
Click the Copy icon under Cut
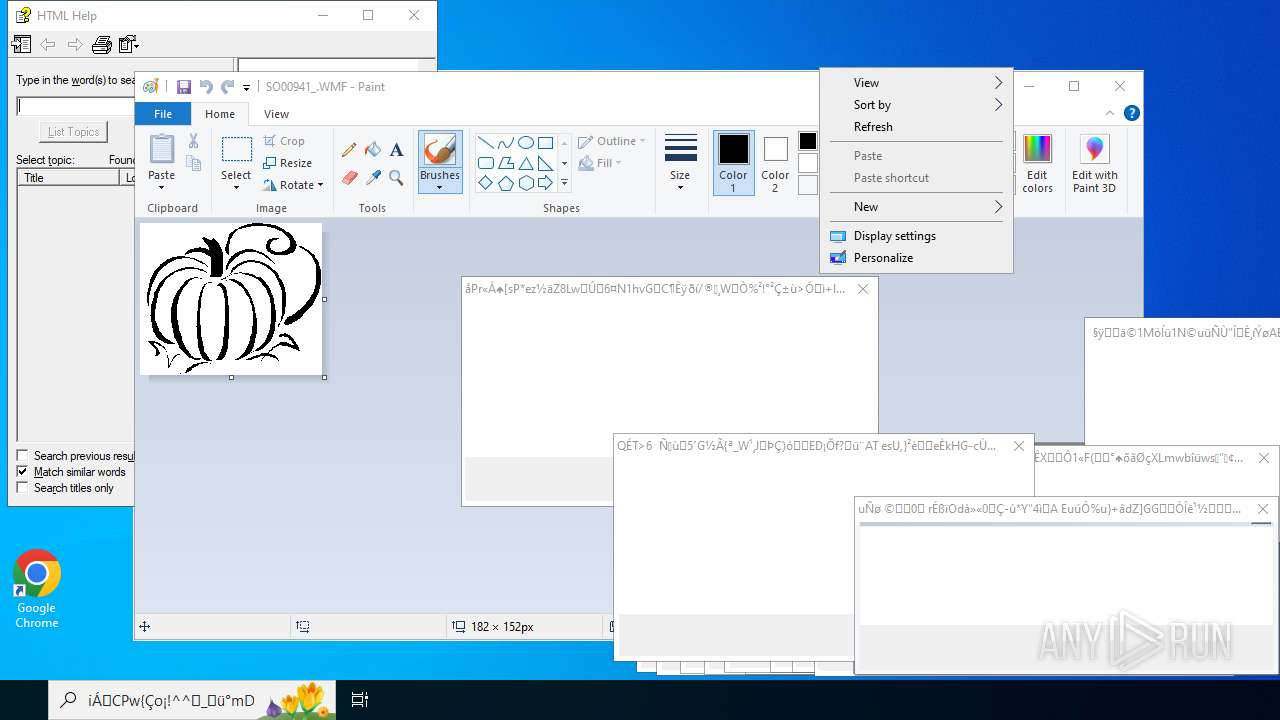pos(194,164)
